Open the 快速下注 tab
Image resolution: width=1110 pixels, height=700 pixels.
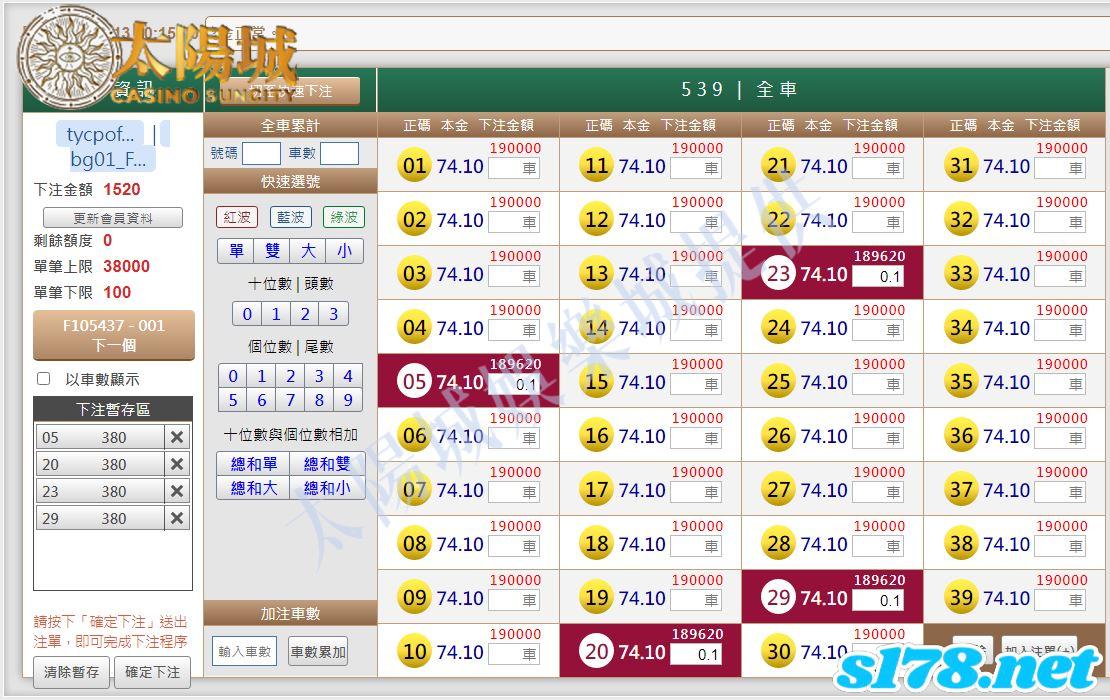290,91
